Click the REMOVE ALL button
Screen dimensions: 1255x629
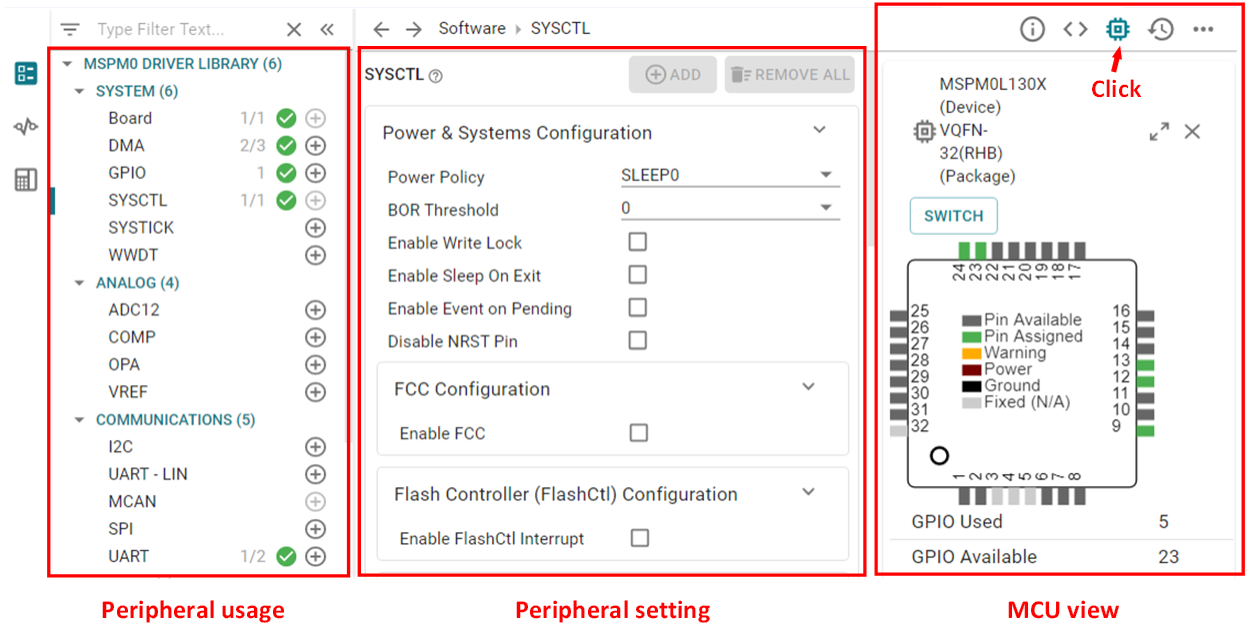(790, 75)
